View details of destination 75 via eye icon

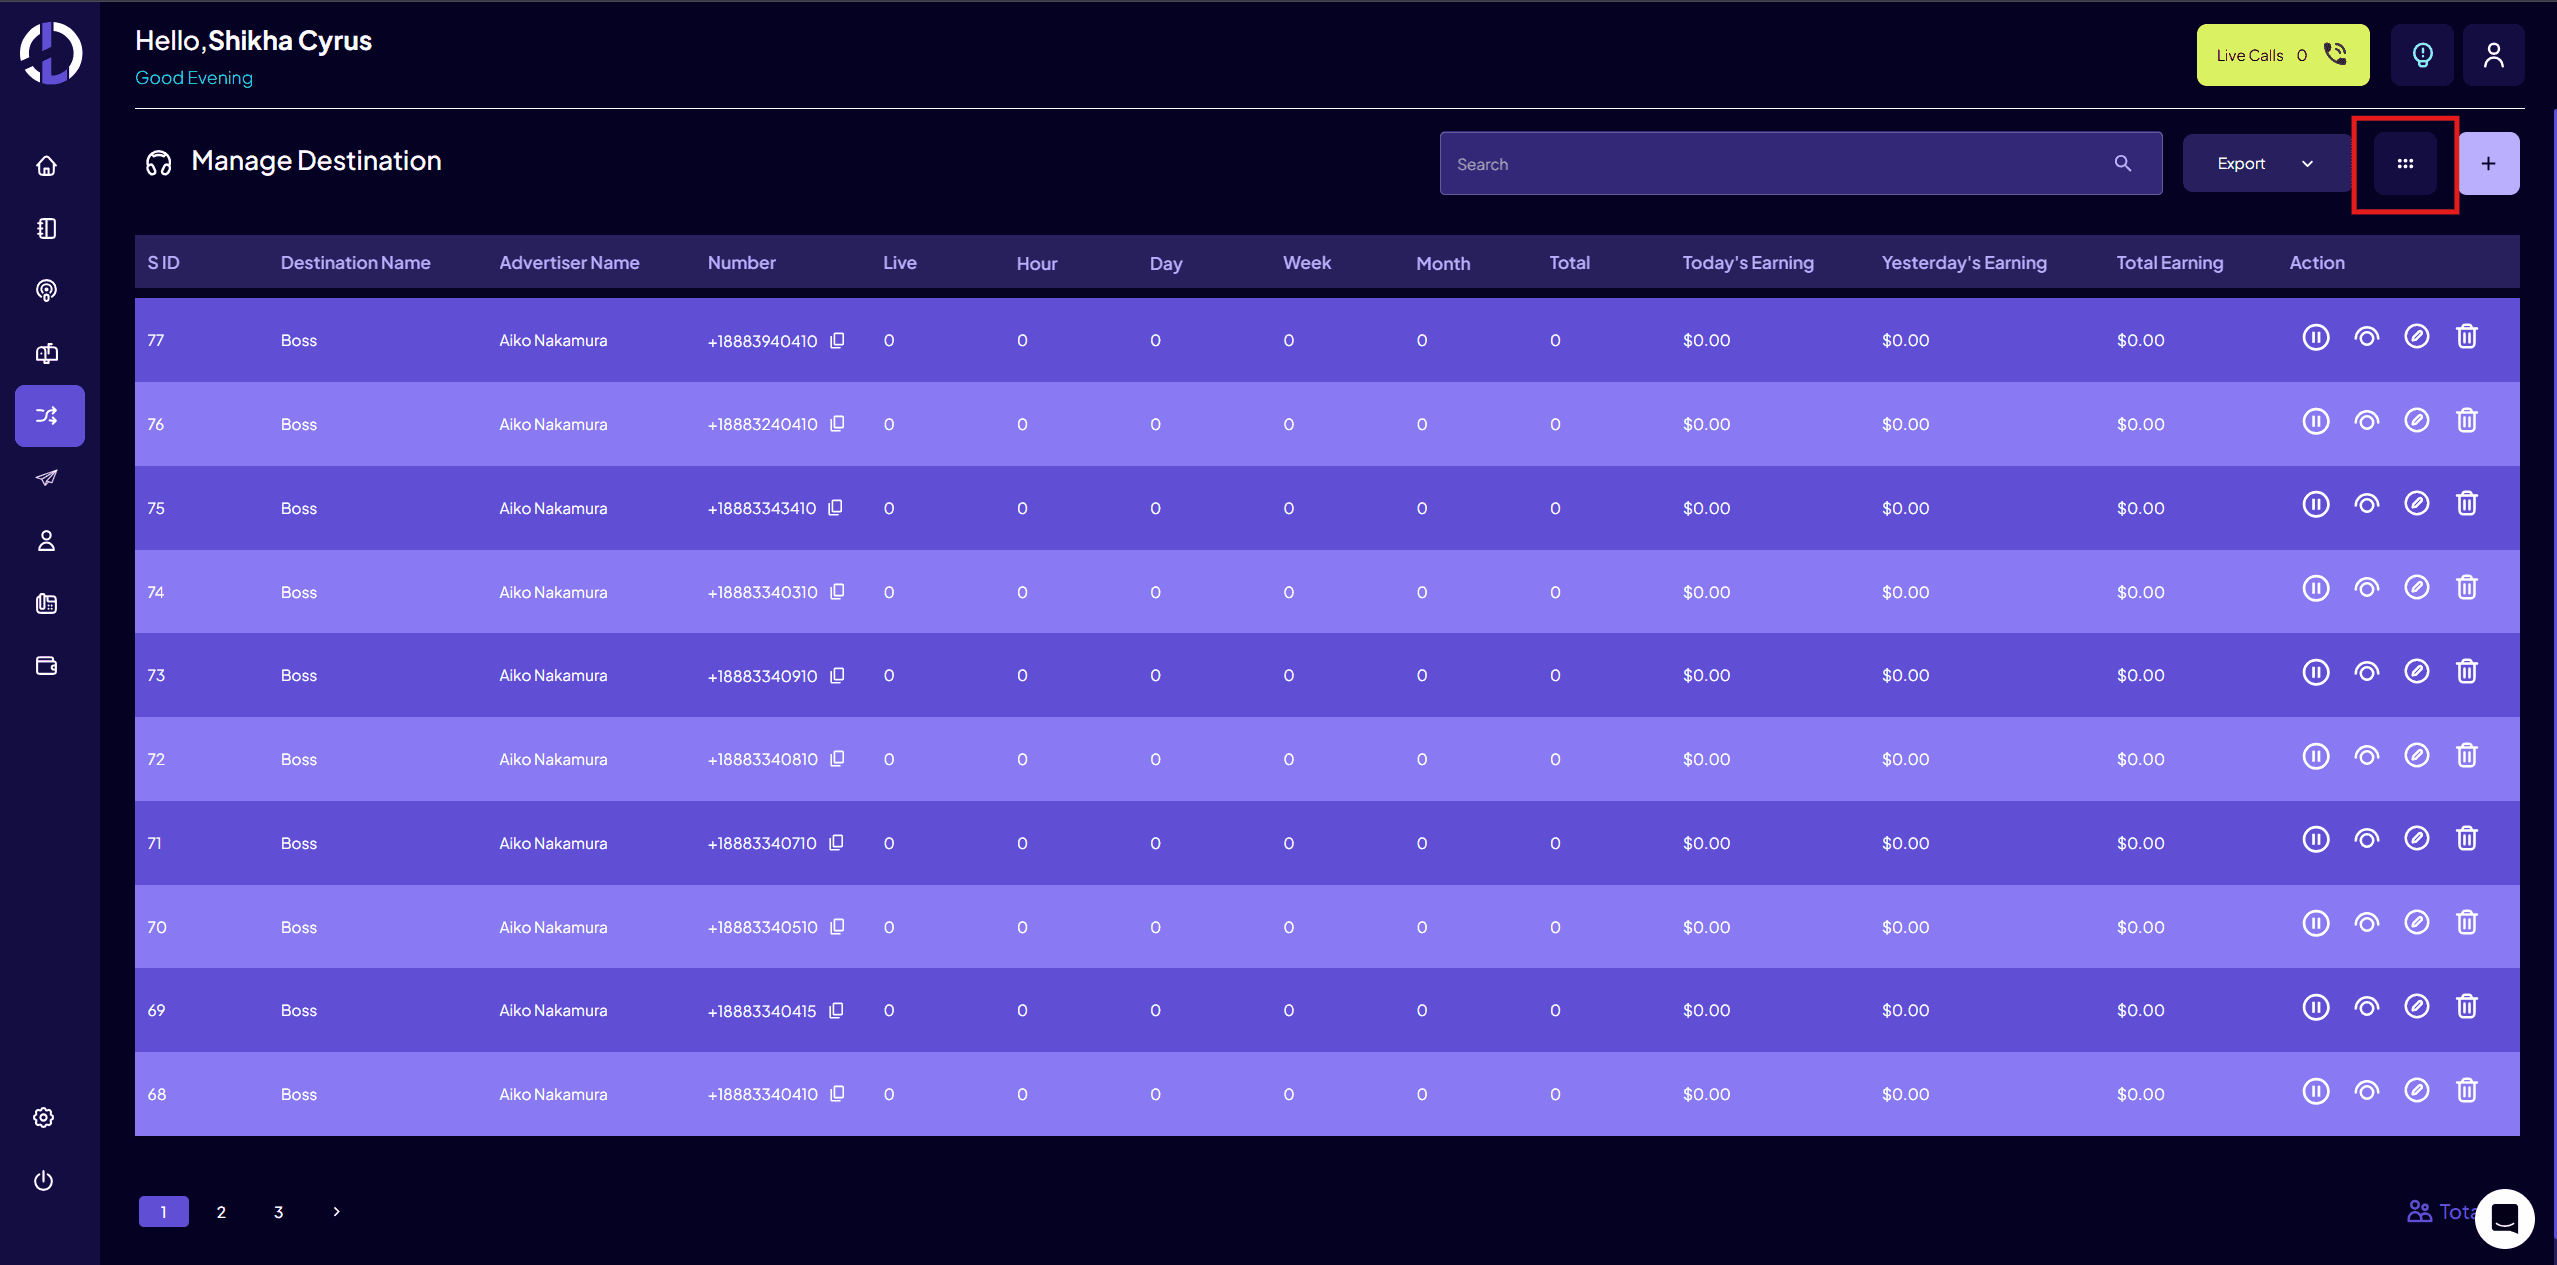2366,504
